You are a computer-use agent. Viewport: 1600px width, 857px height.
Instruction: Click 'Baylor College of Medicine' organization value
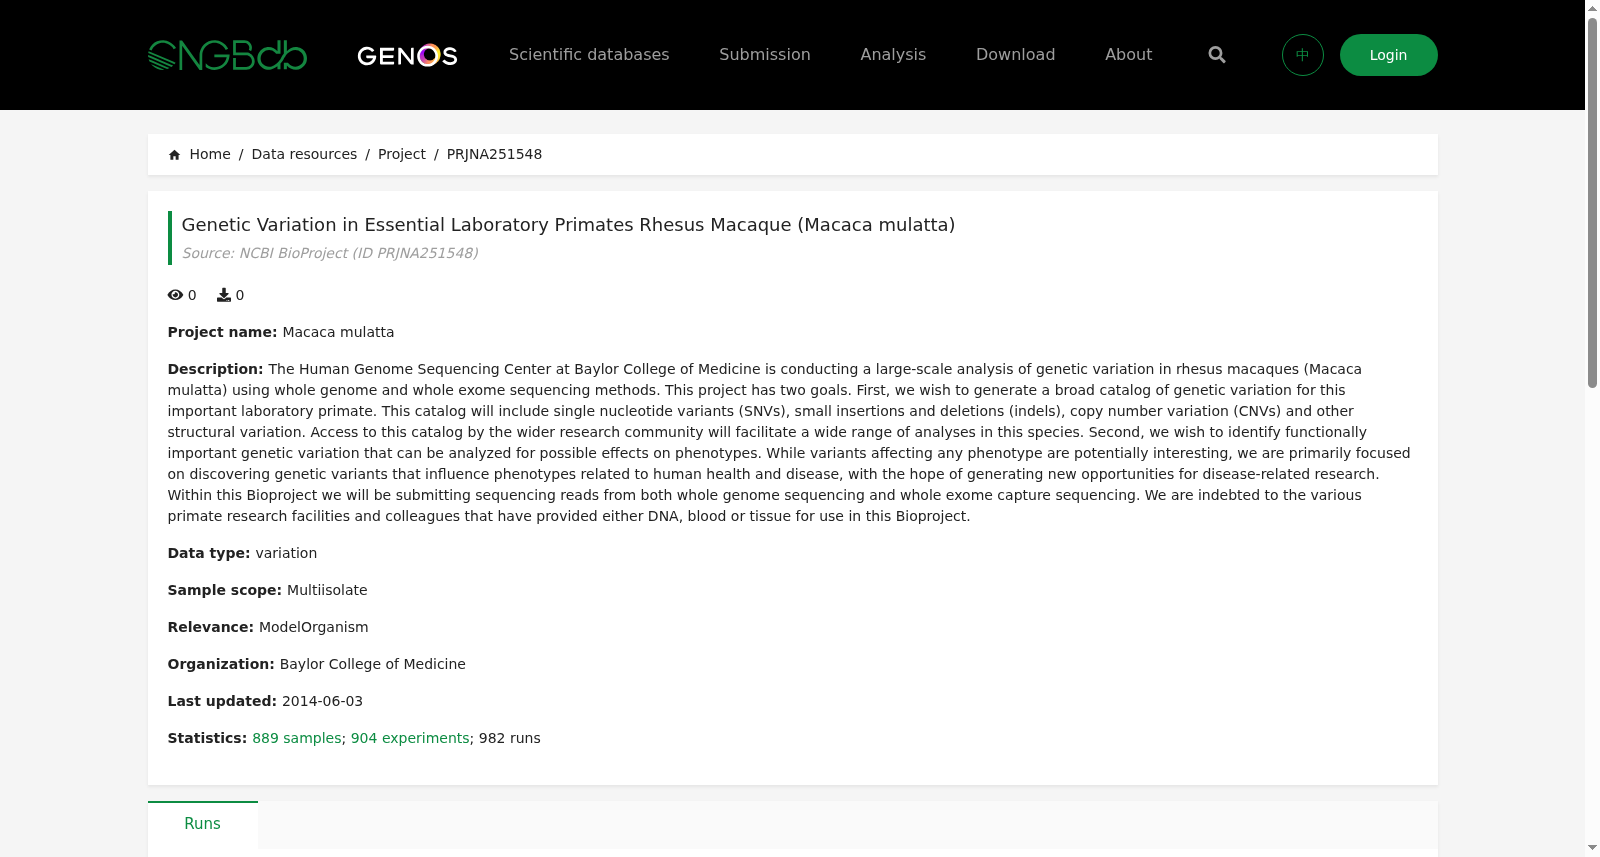tap(373, 664)
